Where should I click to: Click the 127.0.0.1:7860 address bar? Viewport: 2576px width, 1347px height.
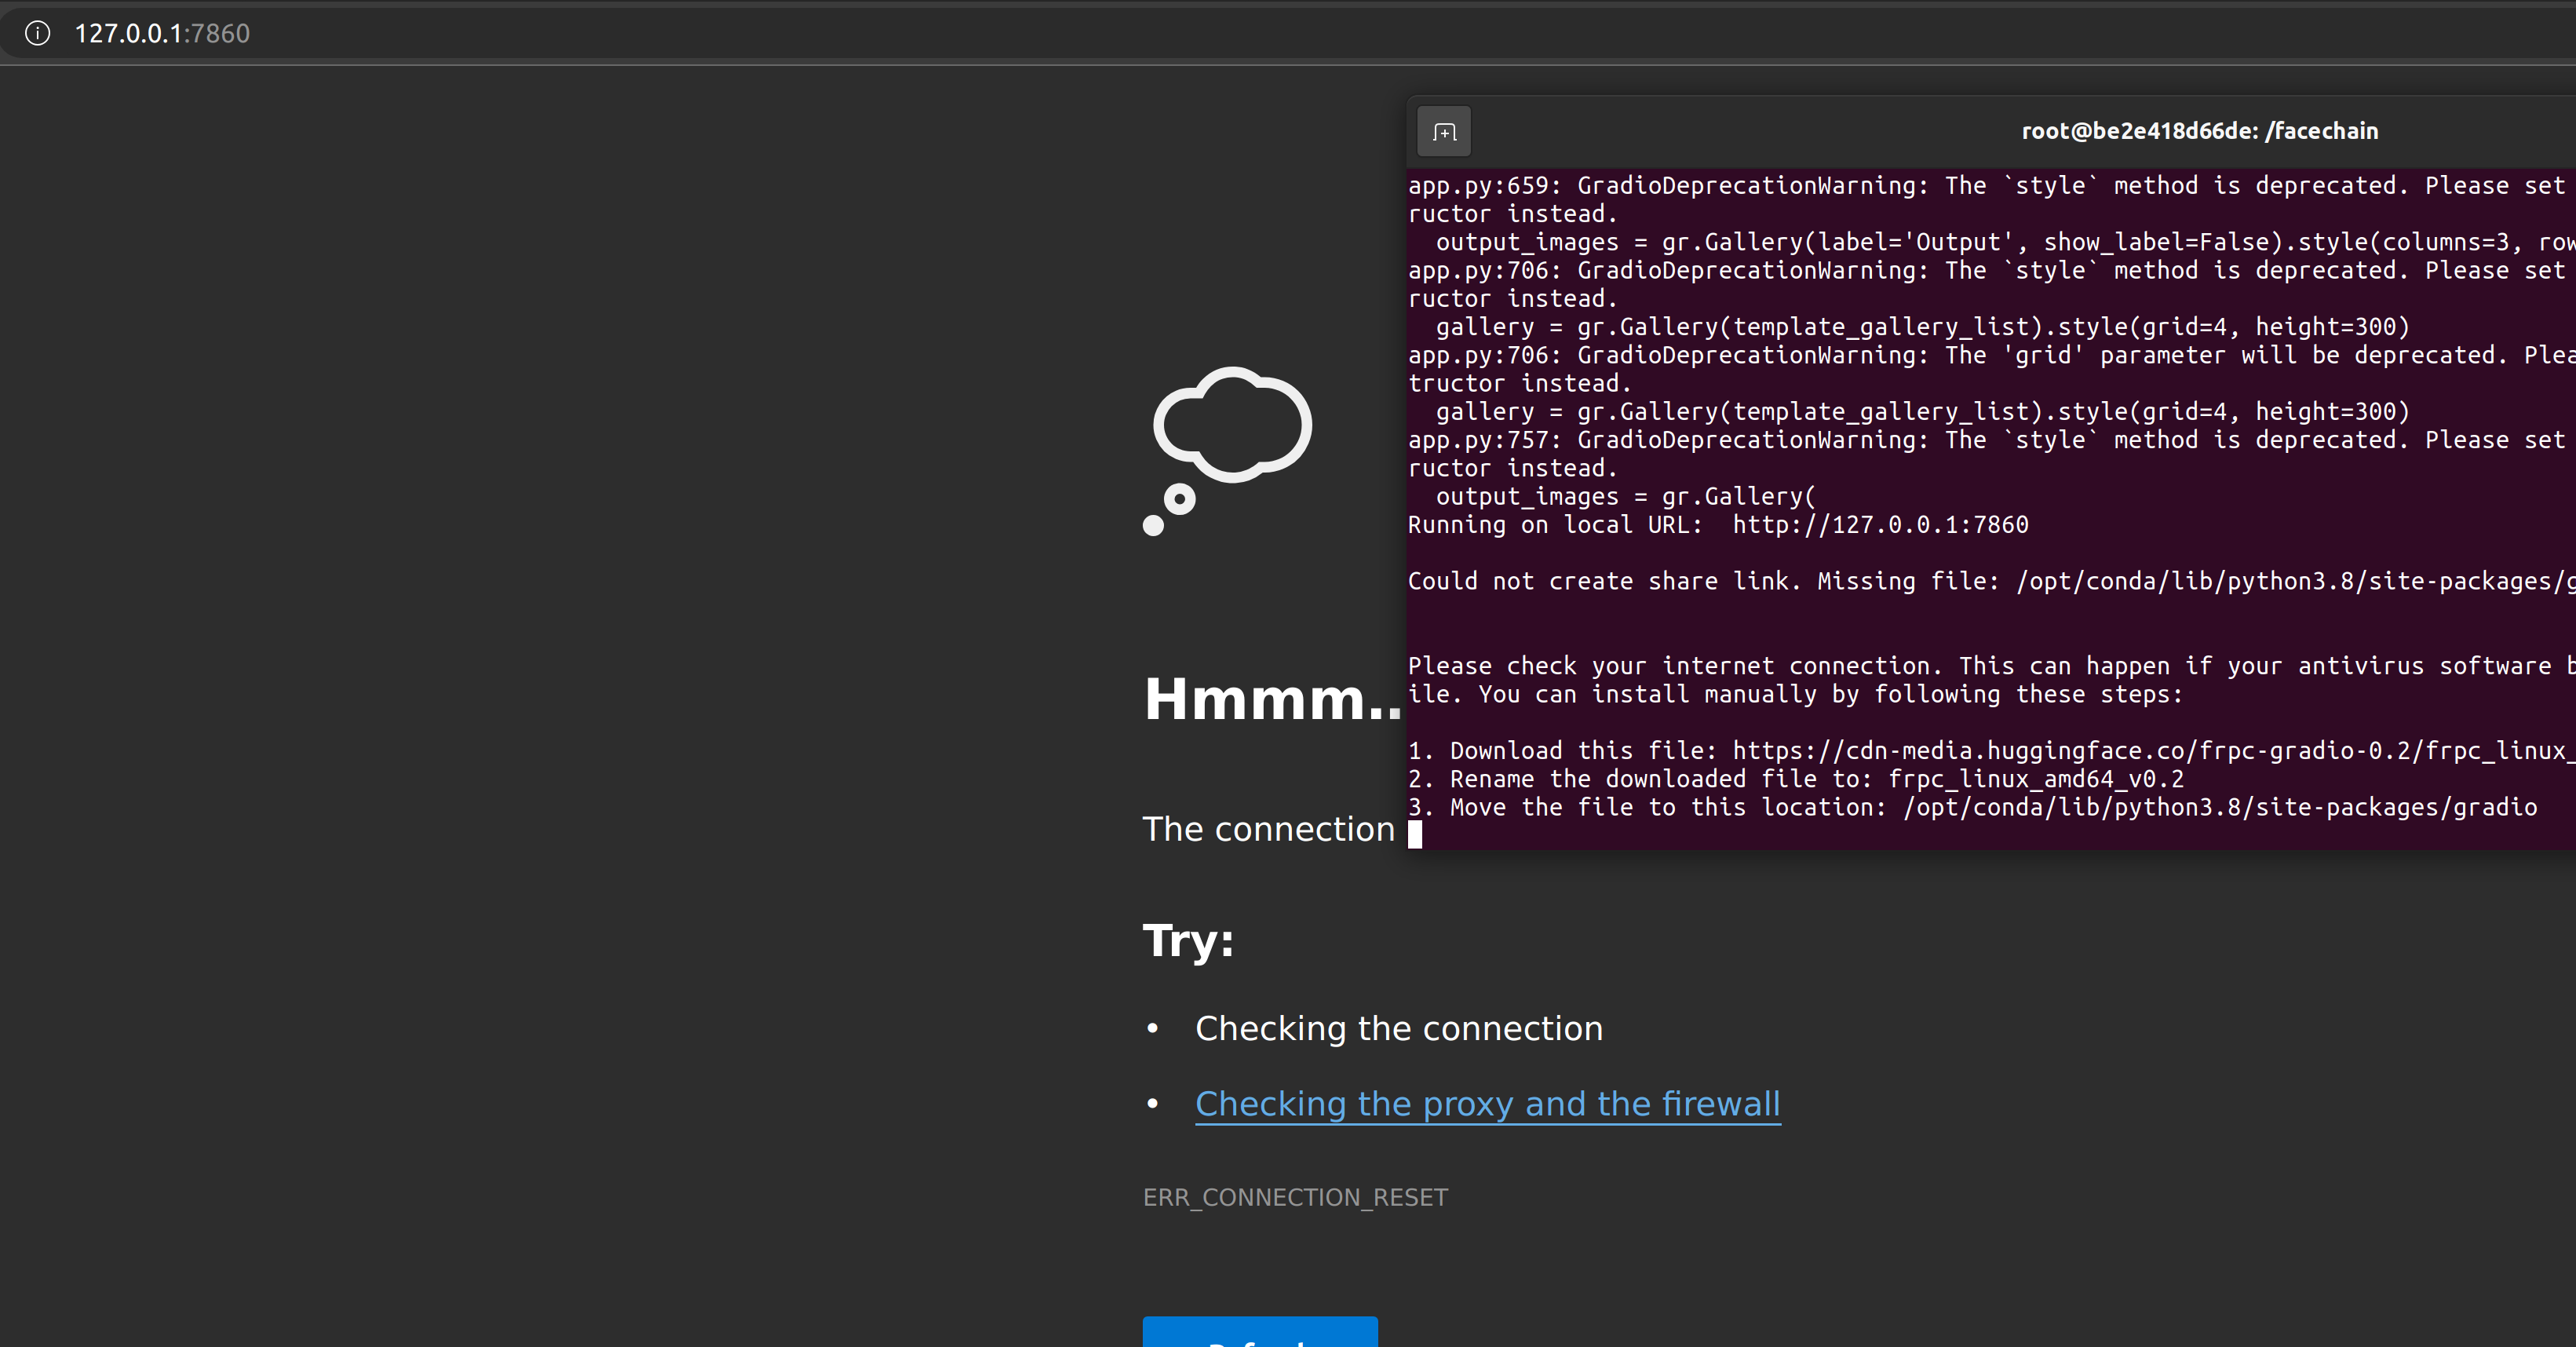click(1288, 33)
